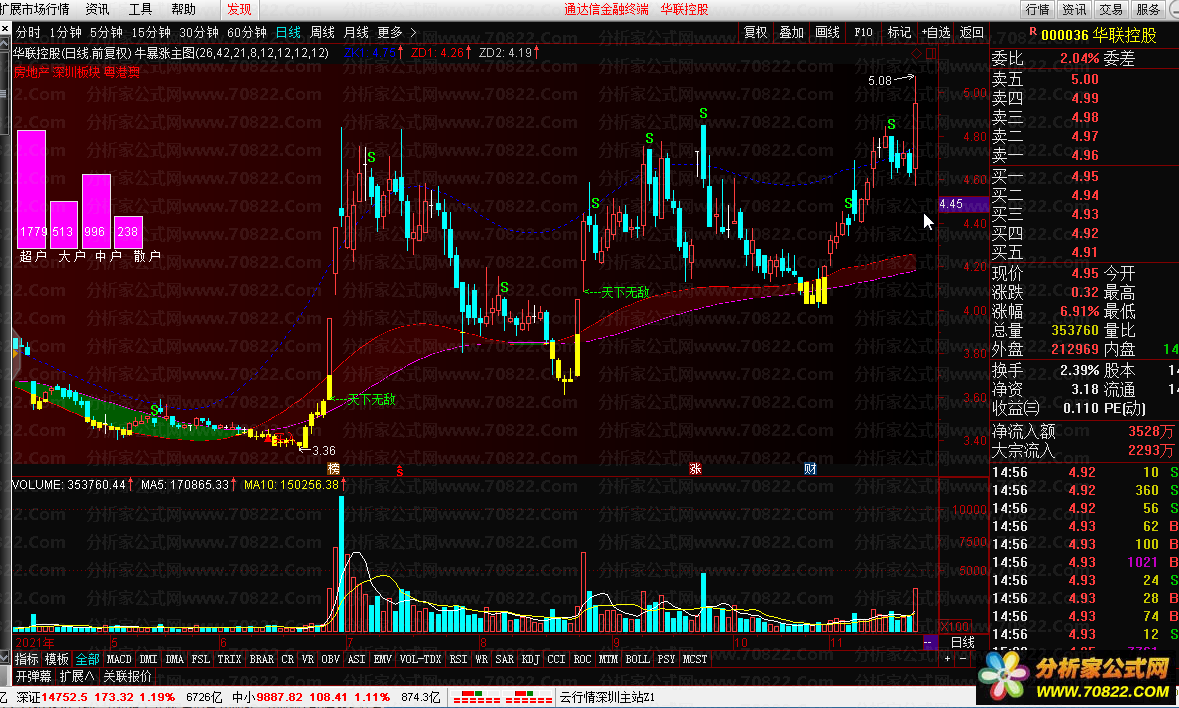Open the 发现 tab in the menu bar

239,9
